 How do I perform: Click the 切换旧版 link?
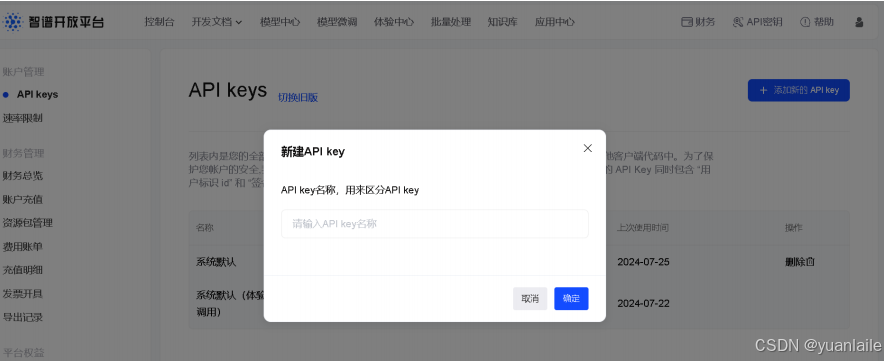pos(298,97)
